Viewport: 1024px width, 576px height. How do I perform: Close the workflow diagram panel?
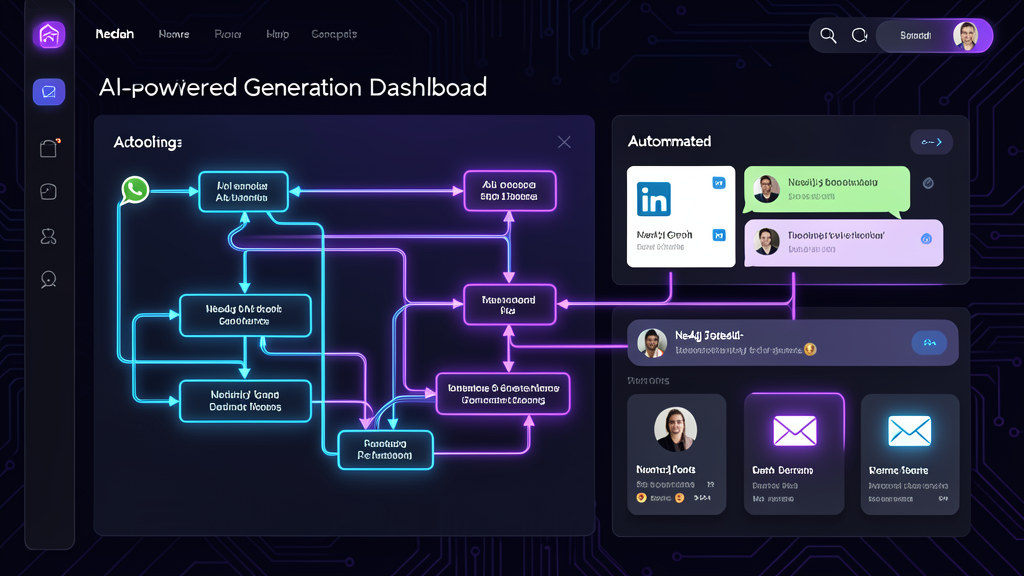tap(563, 142)
